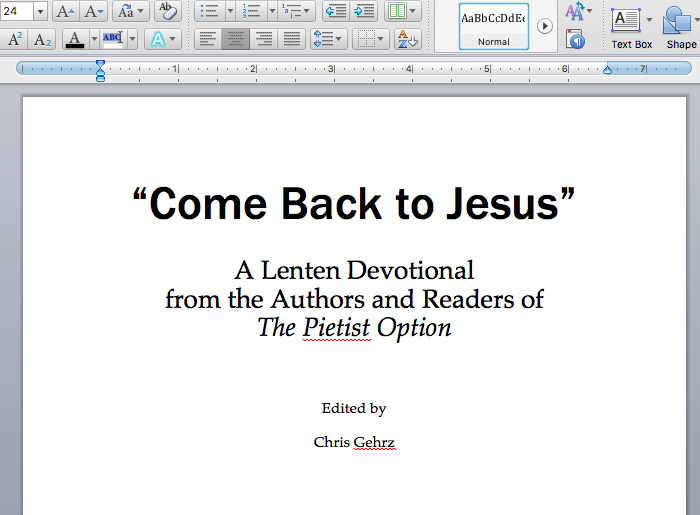The image size is (700, 515).
Task: Apply superscript formatting
Action: click(x=16, y=40)
